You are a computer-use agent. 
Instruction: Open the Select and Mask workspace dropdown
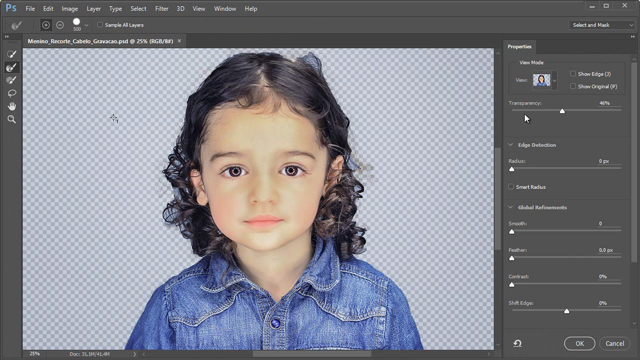(x=602, y=25)
